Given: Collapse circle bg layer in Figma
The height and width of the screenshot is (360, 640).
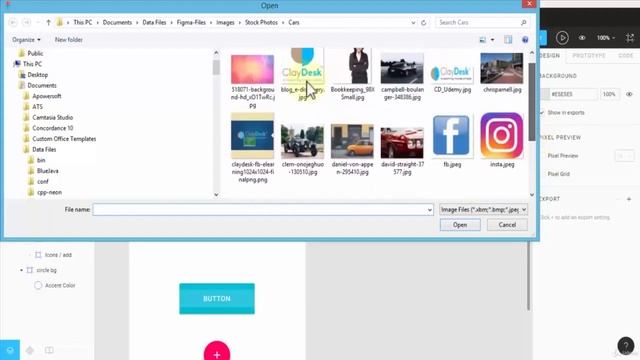Looking at the screenshot, I should click(x=21, y=270).
